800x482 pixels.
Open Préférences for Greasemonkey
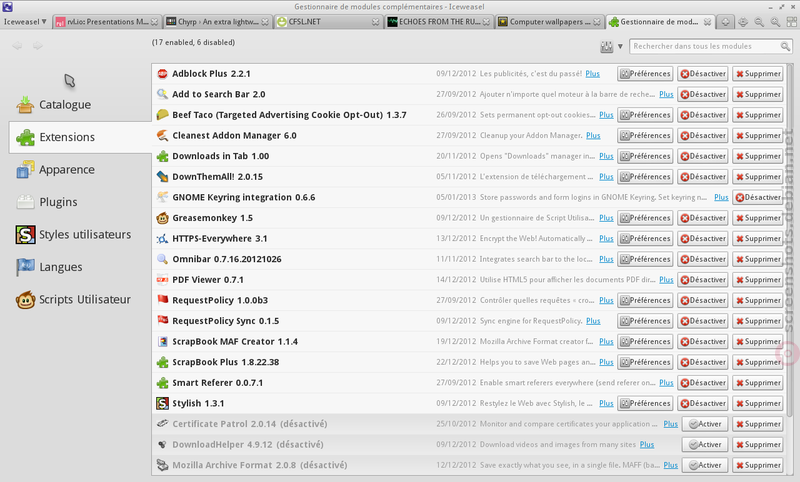645,218
